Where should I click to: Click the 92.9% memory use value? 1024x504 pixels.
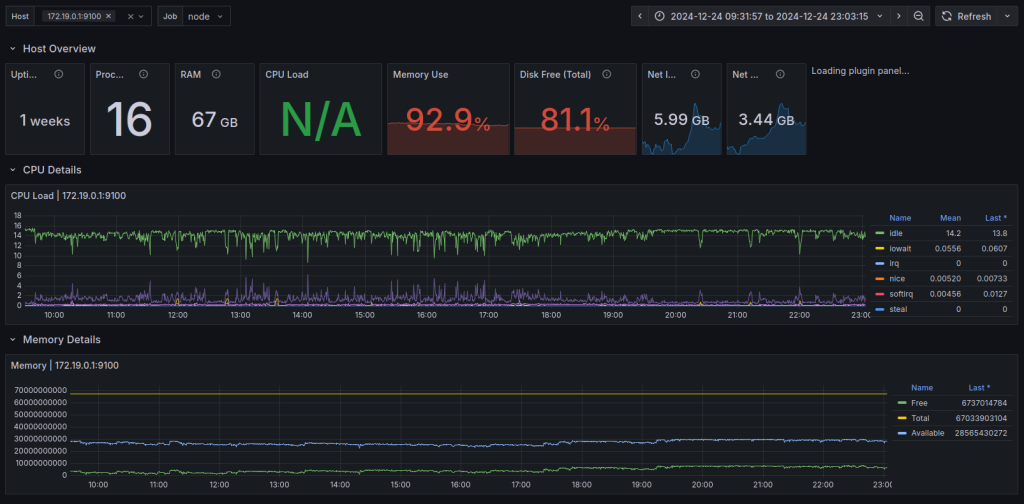point(448,120)
